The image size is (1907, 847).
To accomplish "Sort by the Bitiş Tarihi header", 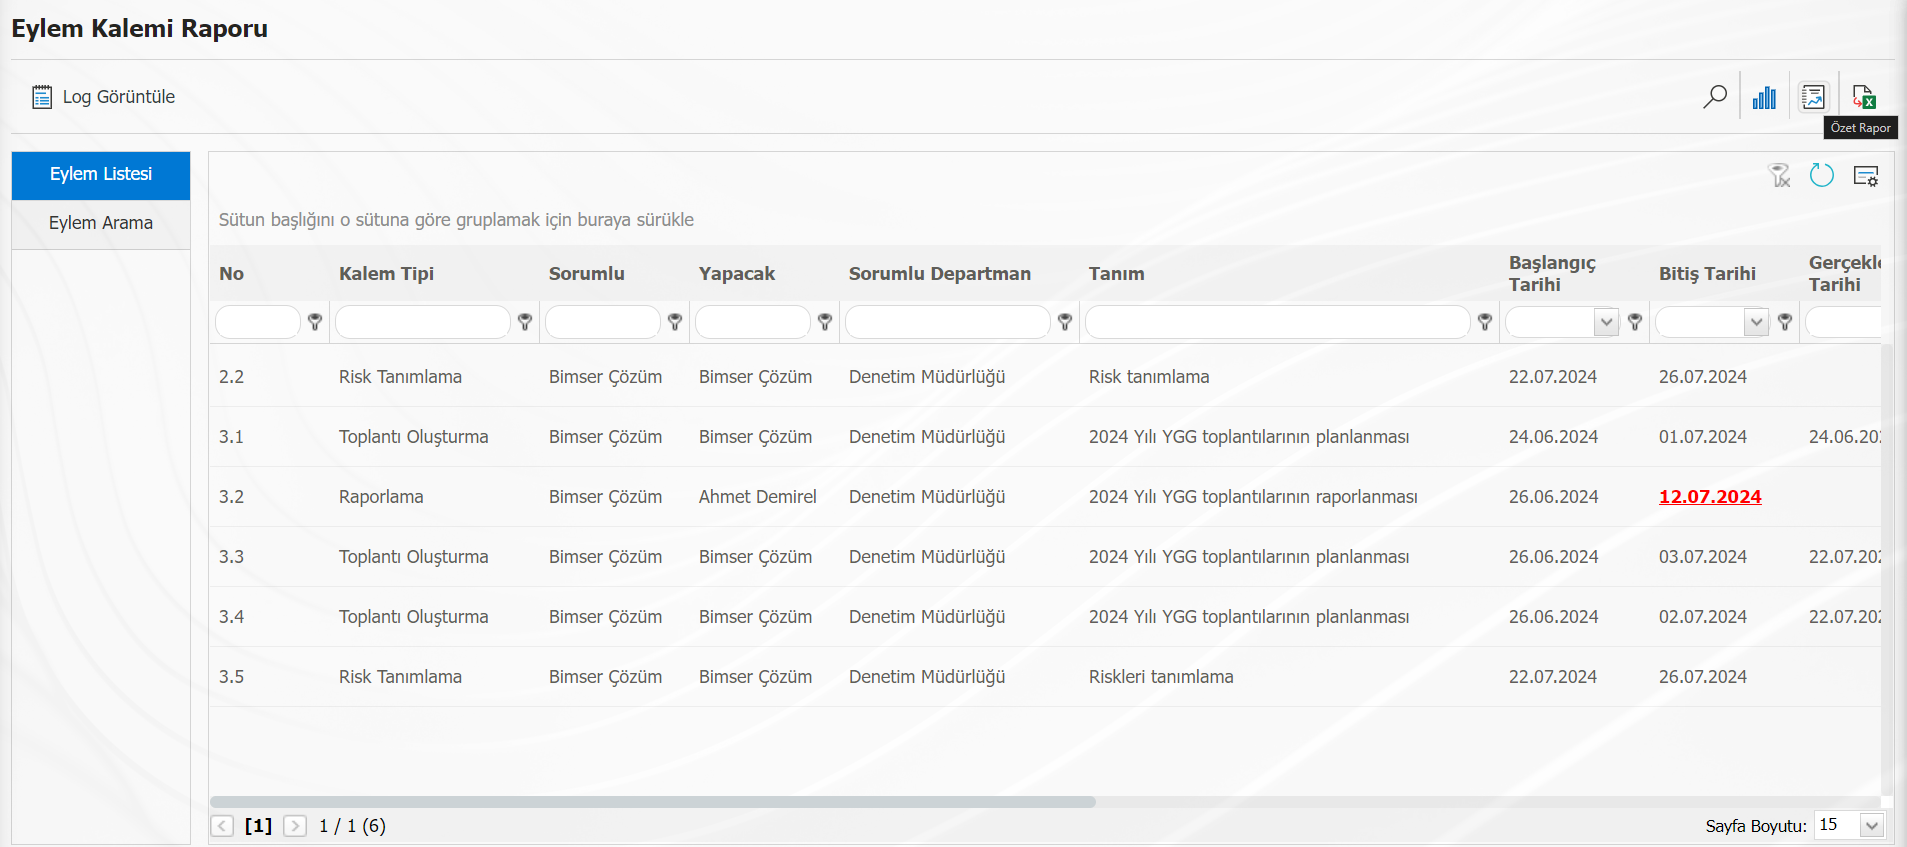I will (1707, 274).
